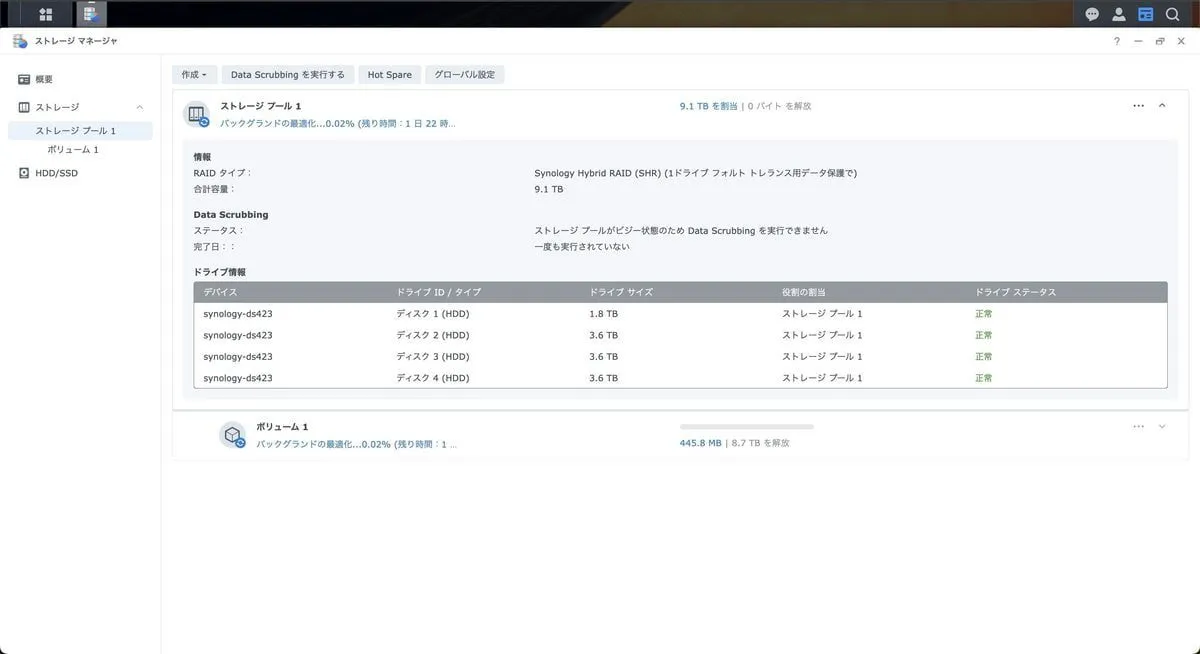Image resolution: width=1200 pixels, height=654 pixels.
Task: Open the notifications chat bubble icon
Action: [1092, 14]
